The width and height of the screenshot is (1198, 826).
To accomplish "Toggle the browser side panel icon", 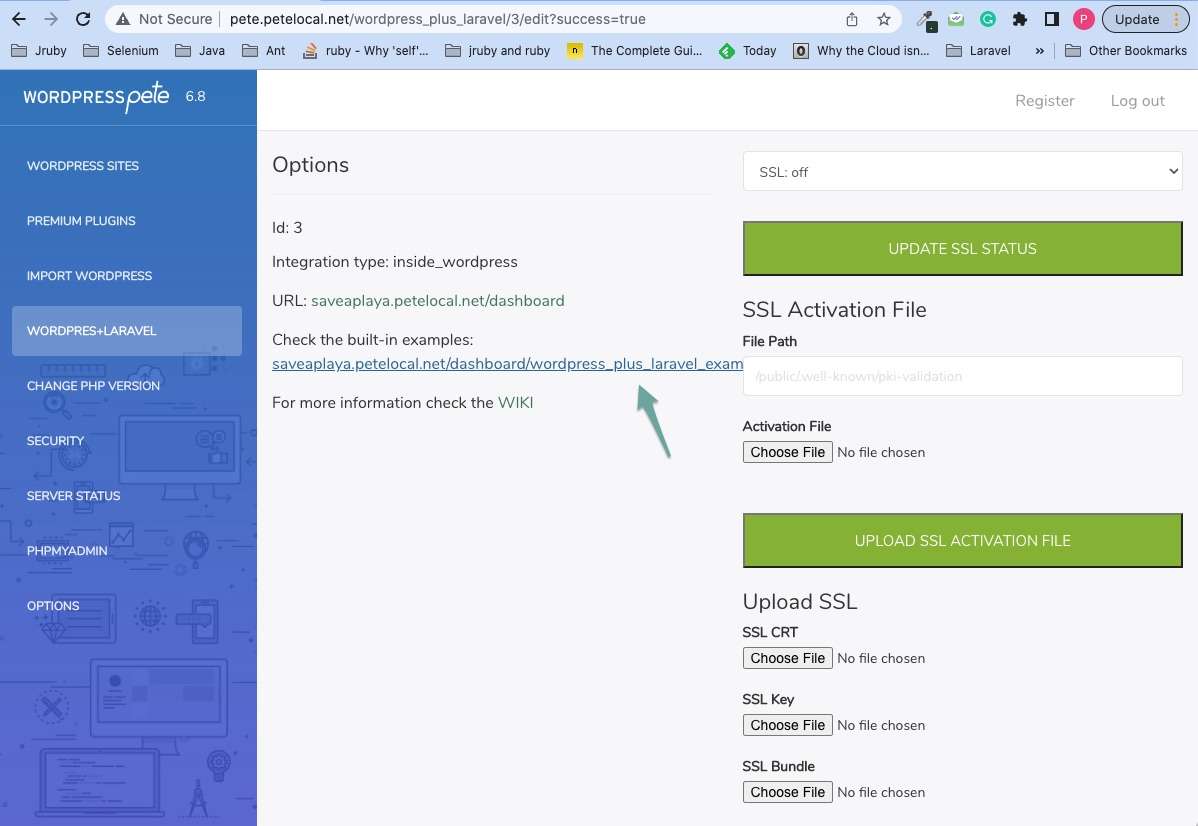I will (x=1051, y=19).
